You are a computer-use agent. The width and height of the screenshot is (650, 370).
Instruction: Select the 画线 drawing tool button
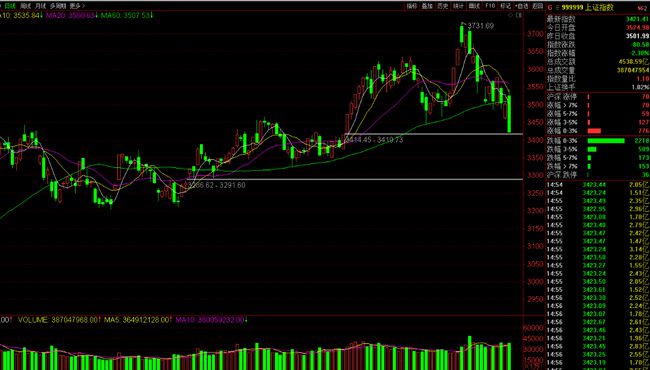coord(474,6)
